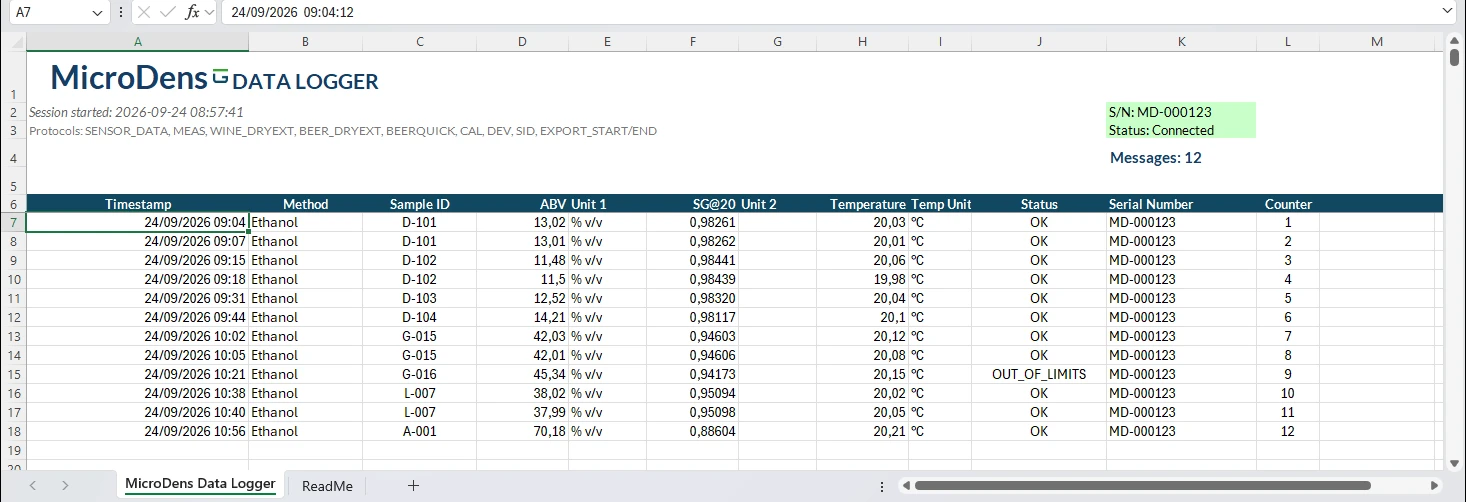Expand the formula bar chevron

coord(1448,12)
